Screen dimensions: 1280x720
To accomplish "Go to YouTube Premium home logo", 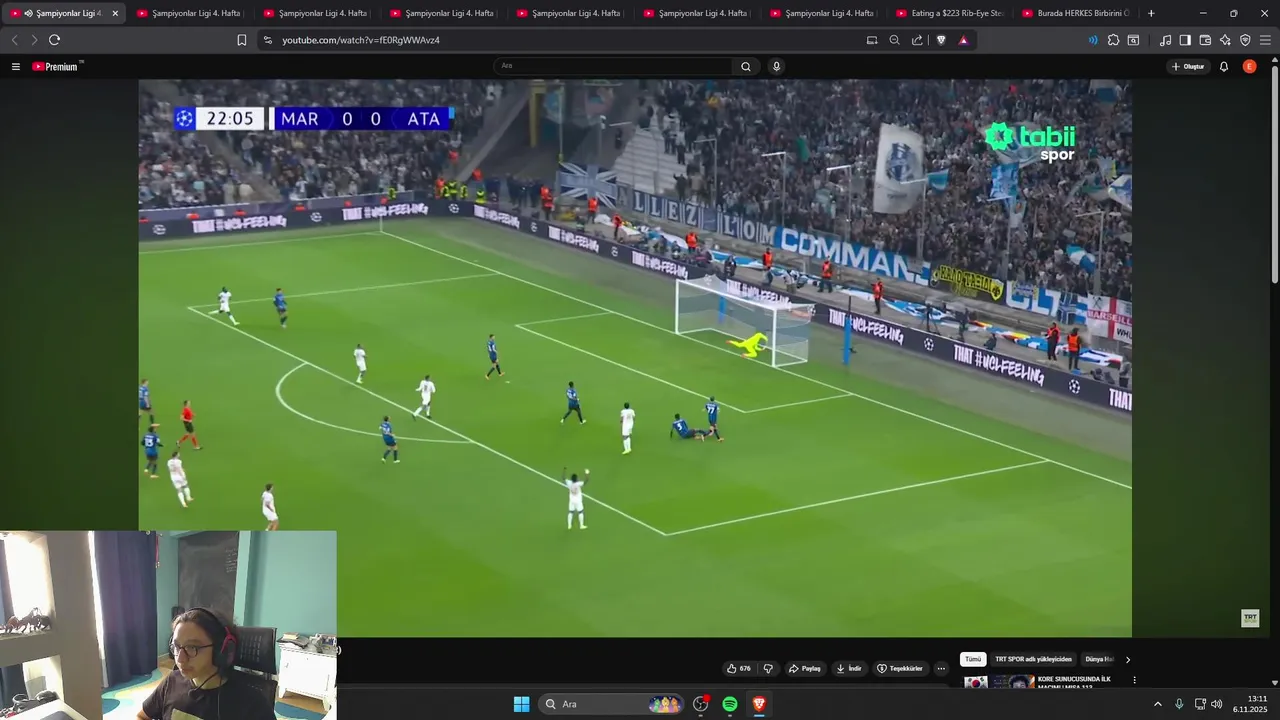I will click(x=56, y=66).
